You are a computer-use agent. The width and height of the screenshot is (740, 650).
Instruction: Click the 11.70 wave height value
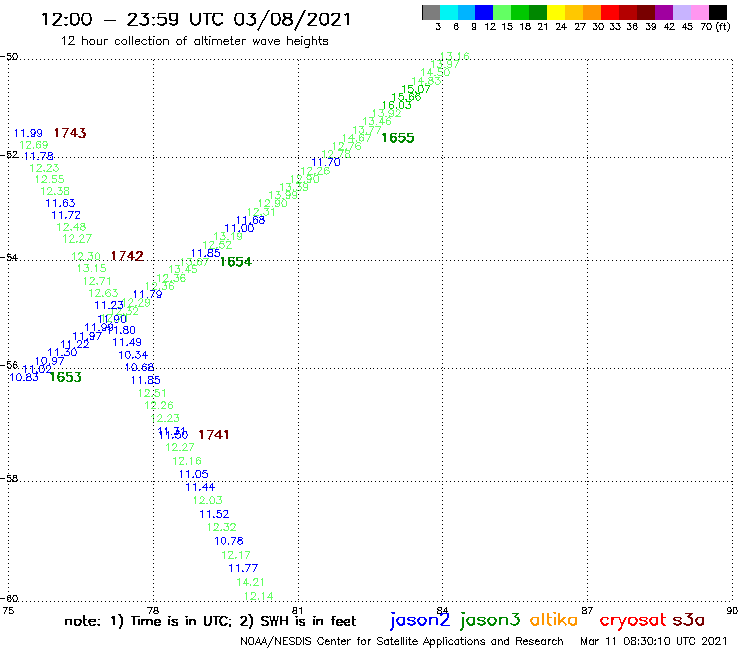coord(326,162)
